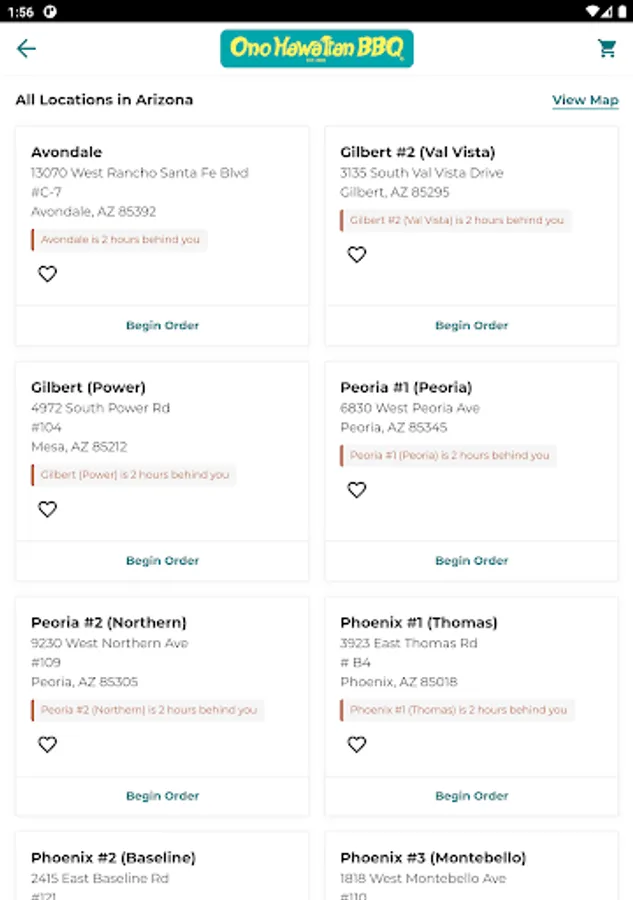The width and height of the screenshot is (633, 900).
Task: Tap the Ono Hawaiian BBQ logo
Action: point(316,49)
